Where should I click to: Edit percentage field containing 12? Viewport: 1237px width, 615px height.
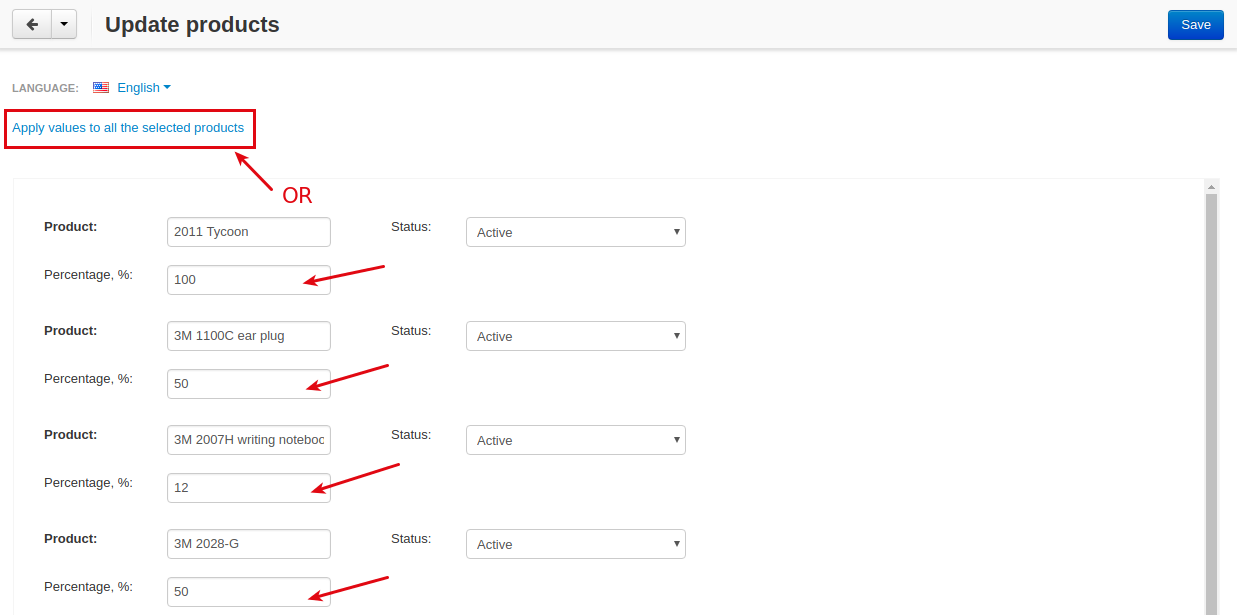249,488
